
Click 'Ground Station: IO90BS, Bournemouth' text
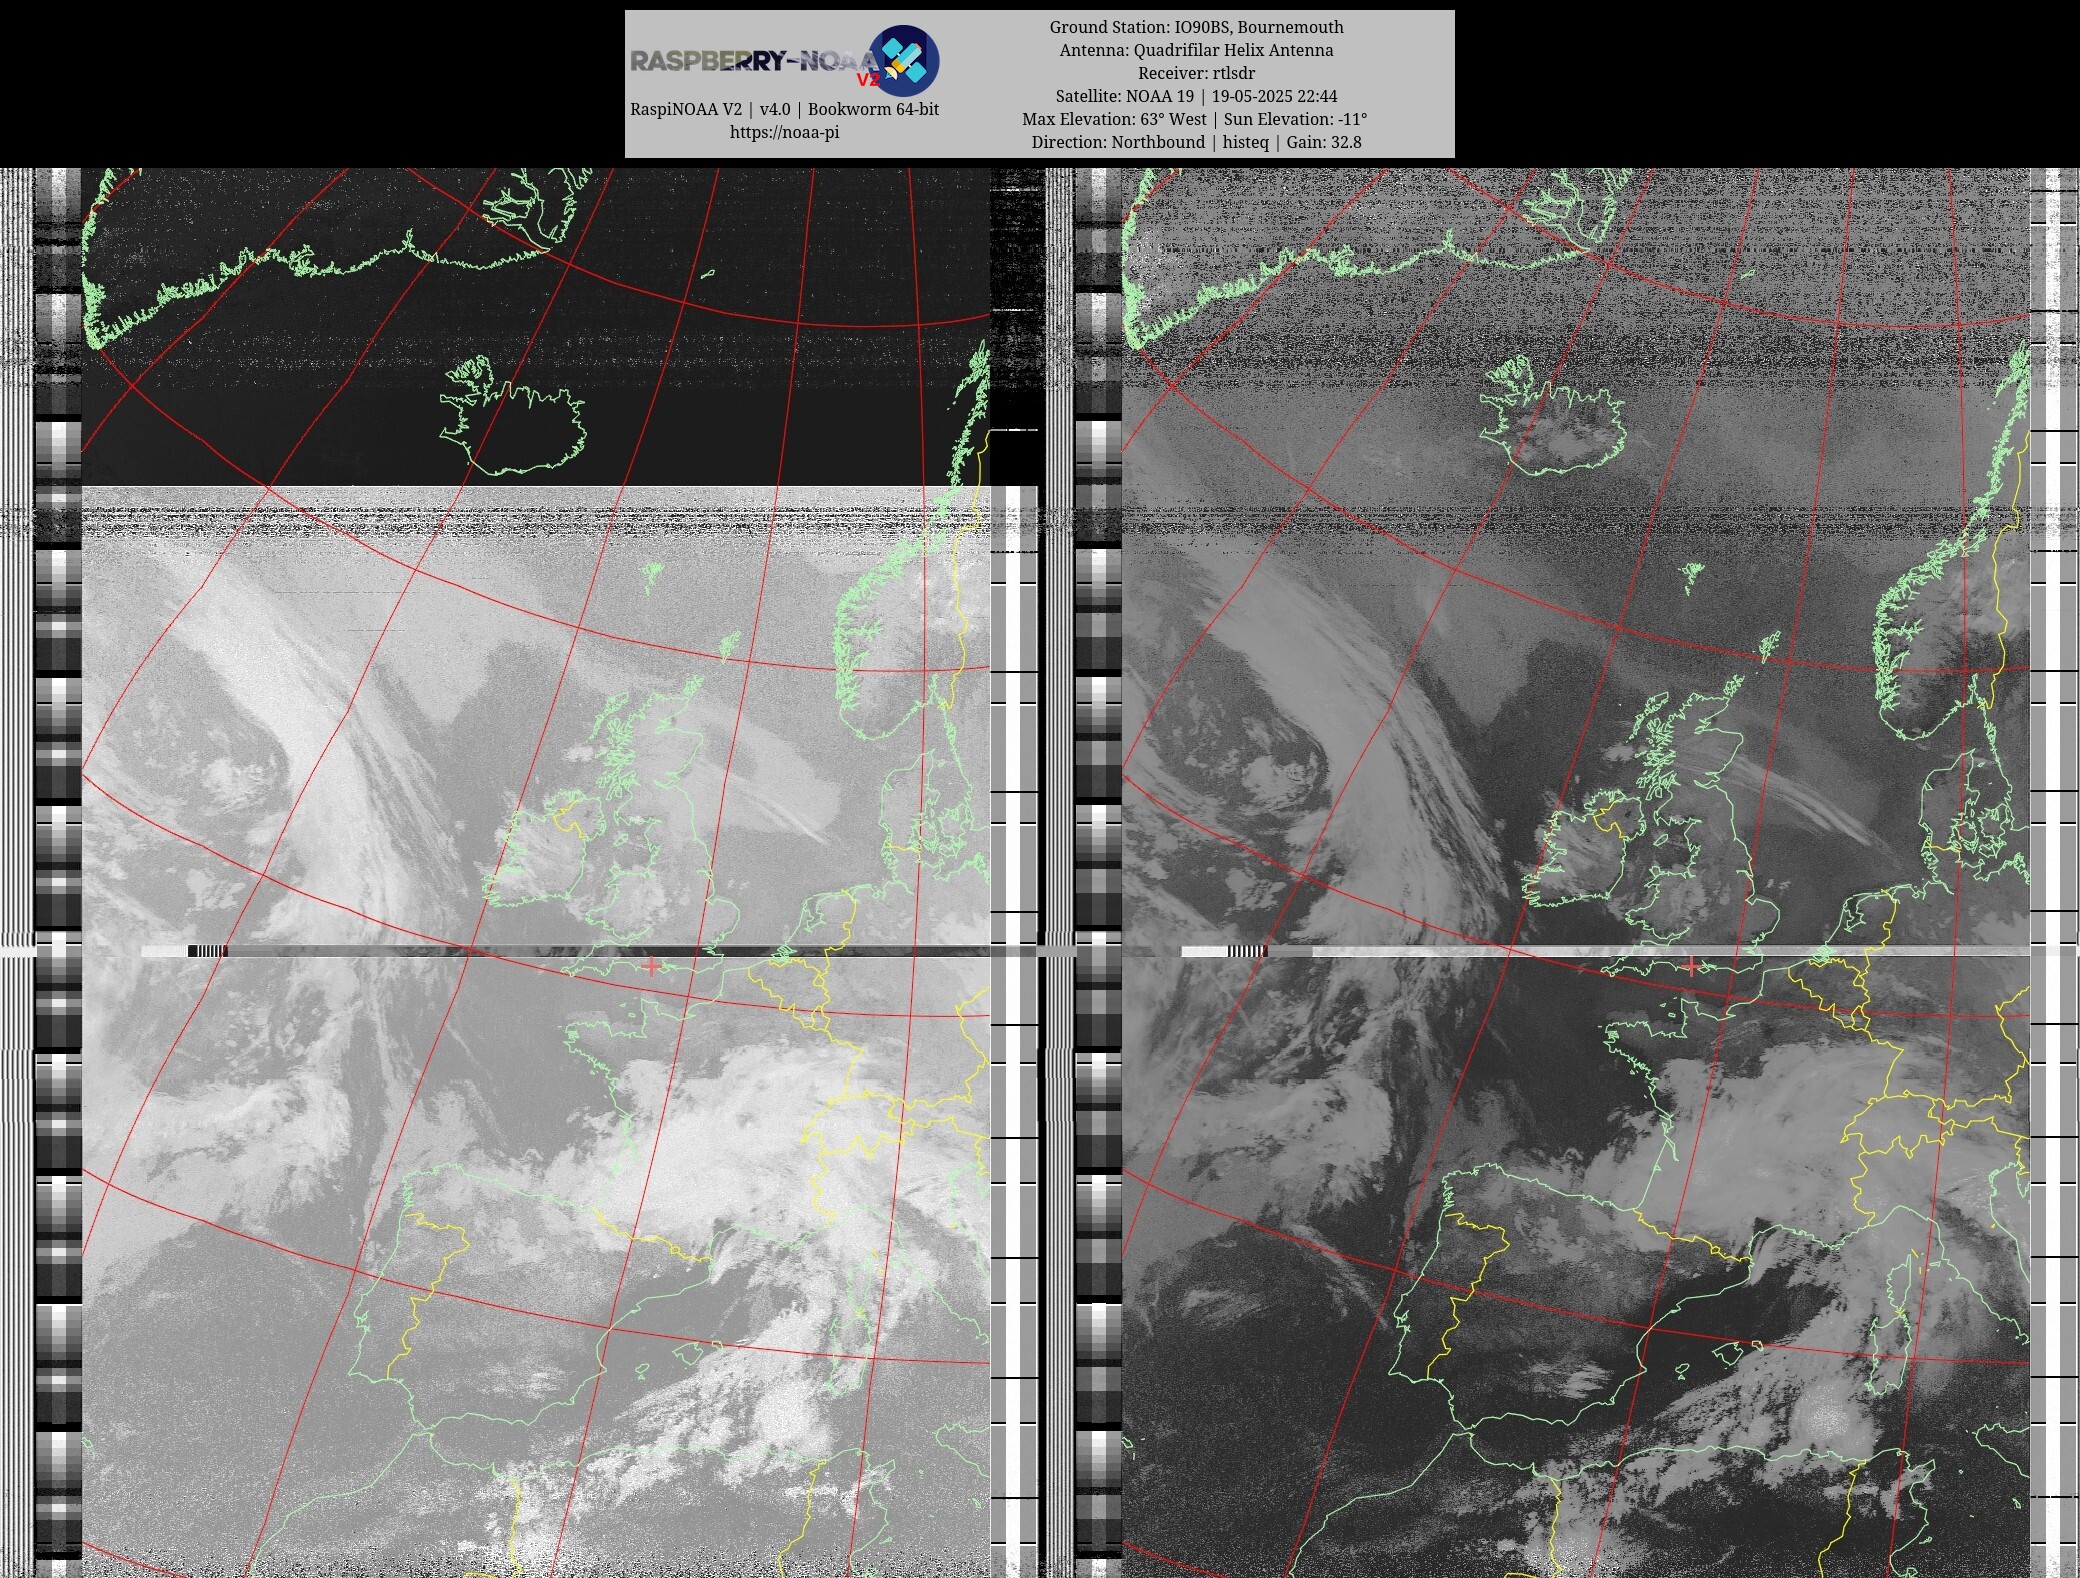1196,27
